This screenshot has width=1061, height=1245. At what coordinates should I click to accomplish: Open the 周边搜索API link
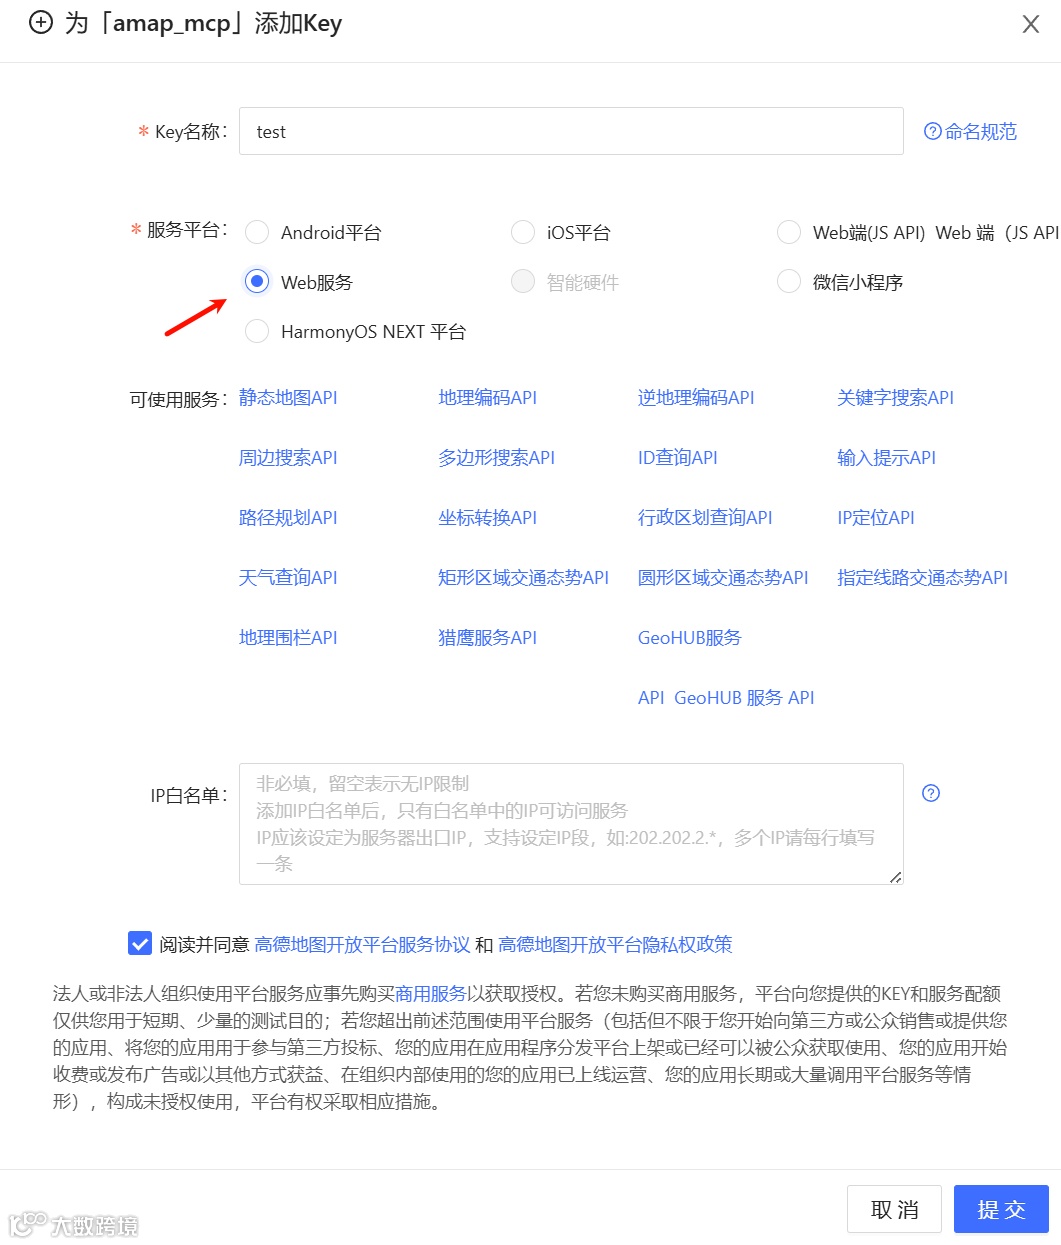click(288, 457)
